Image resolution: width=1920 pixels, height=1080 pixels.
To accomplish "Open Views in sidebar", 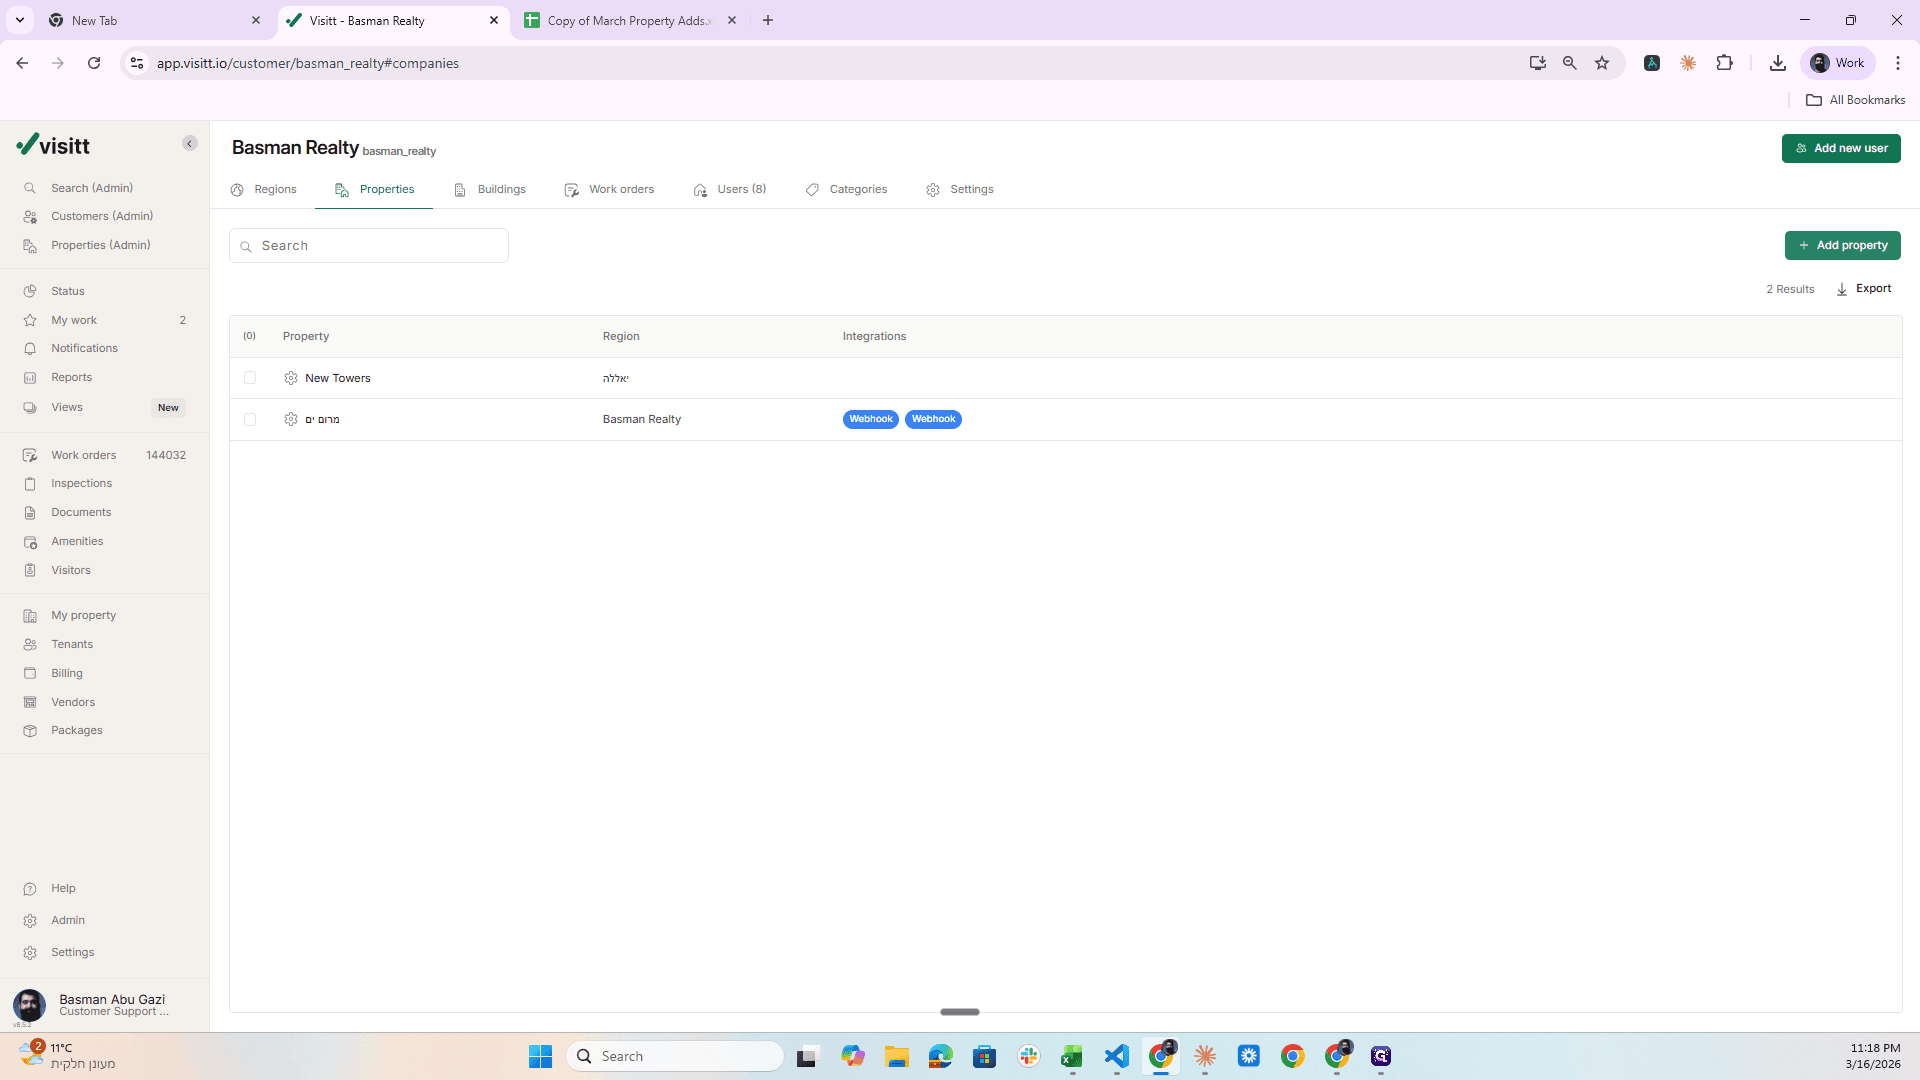I will (67, 407).
